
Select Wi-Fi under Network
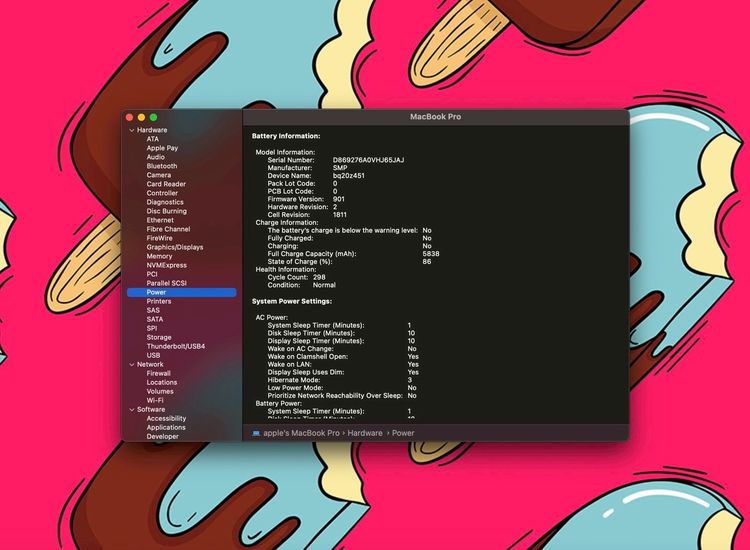155,400
